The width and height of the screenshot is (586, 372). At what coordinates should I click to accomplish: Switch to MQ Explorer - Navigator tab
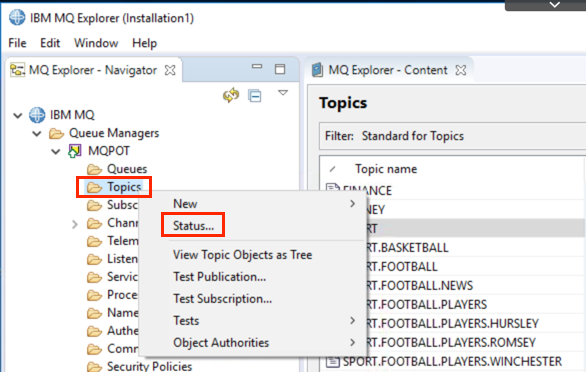93,70
